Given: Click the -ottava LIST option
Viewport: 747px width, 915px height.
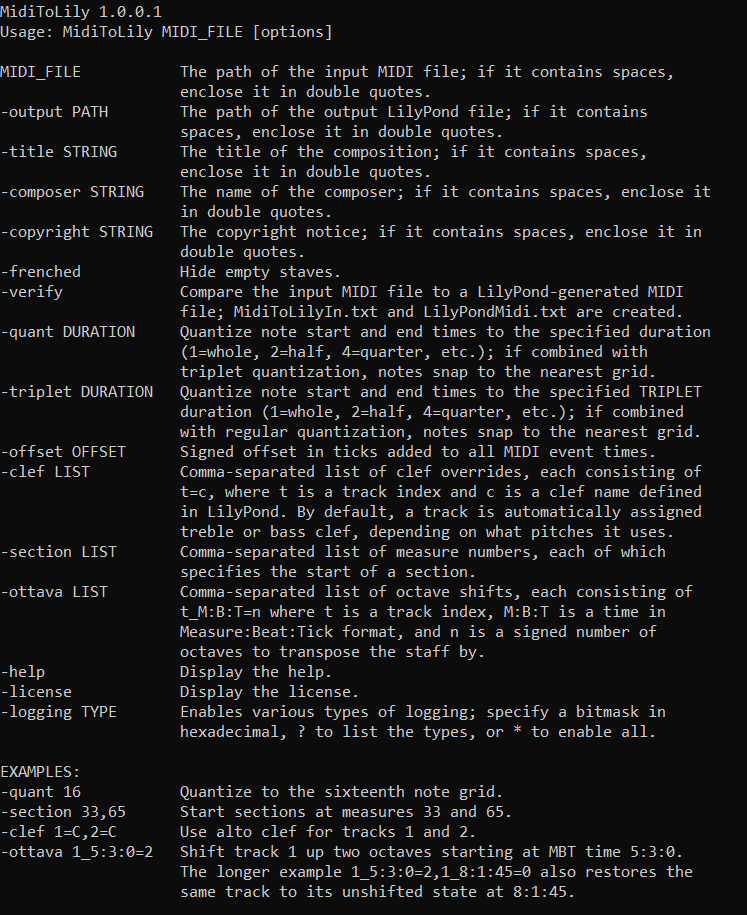Looking at the screenshot, I should pyautogui.click(x=54, y=591).
